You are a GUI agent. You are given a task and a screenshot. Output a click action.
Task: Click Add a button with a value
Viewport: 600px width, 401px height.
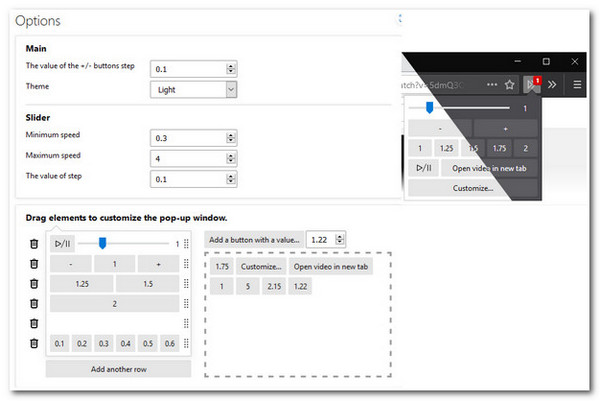254,240
